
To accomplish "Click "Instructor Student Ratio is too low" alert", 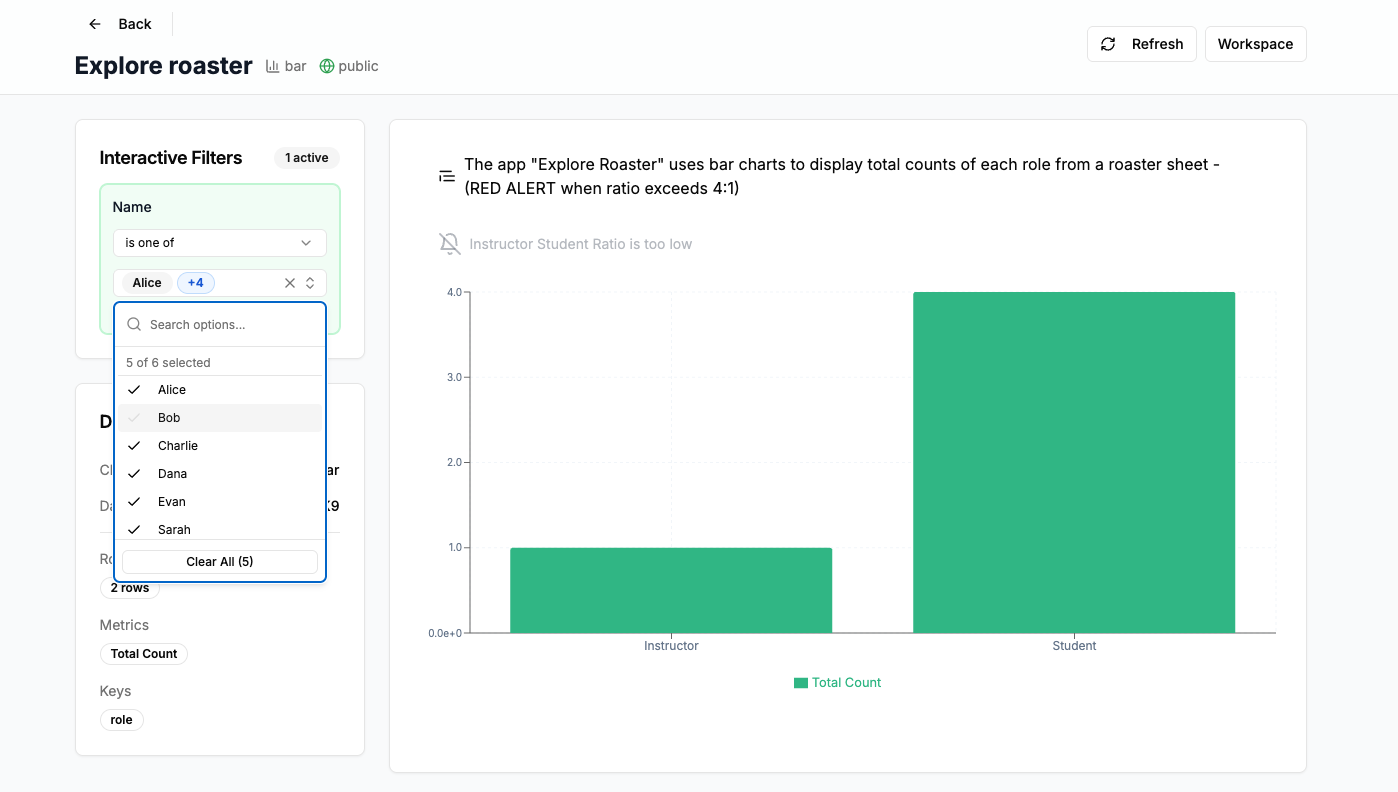I will pos(581,244).
